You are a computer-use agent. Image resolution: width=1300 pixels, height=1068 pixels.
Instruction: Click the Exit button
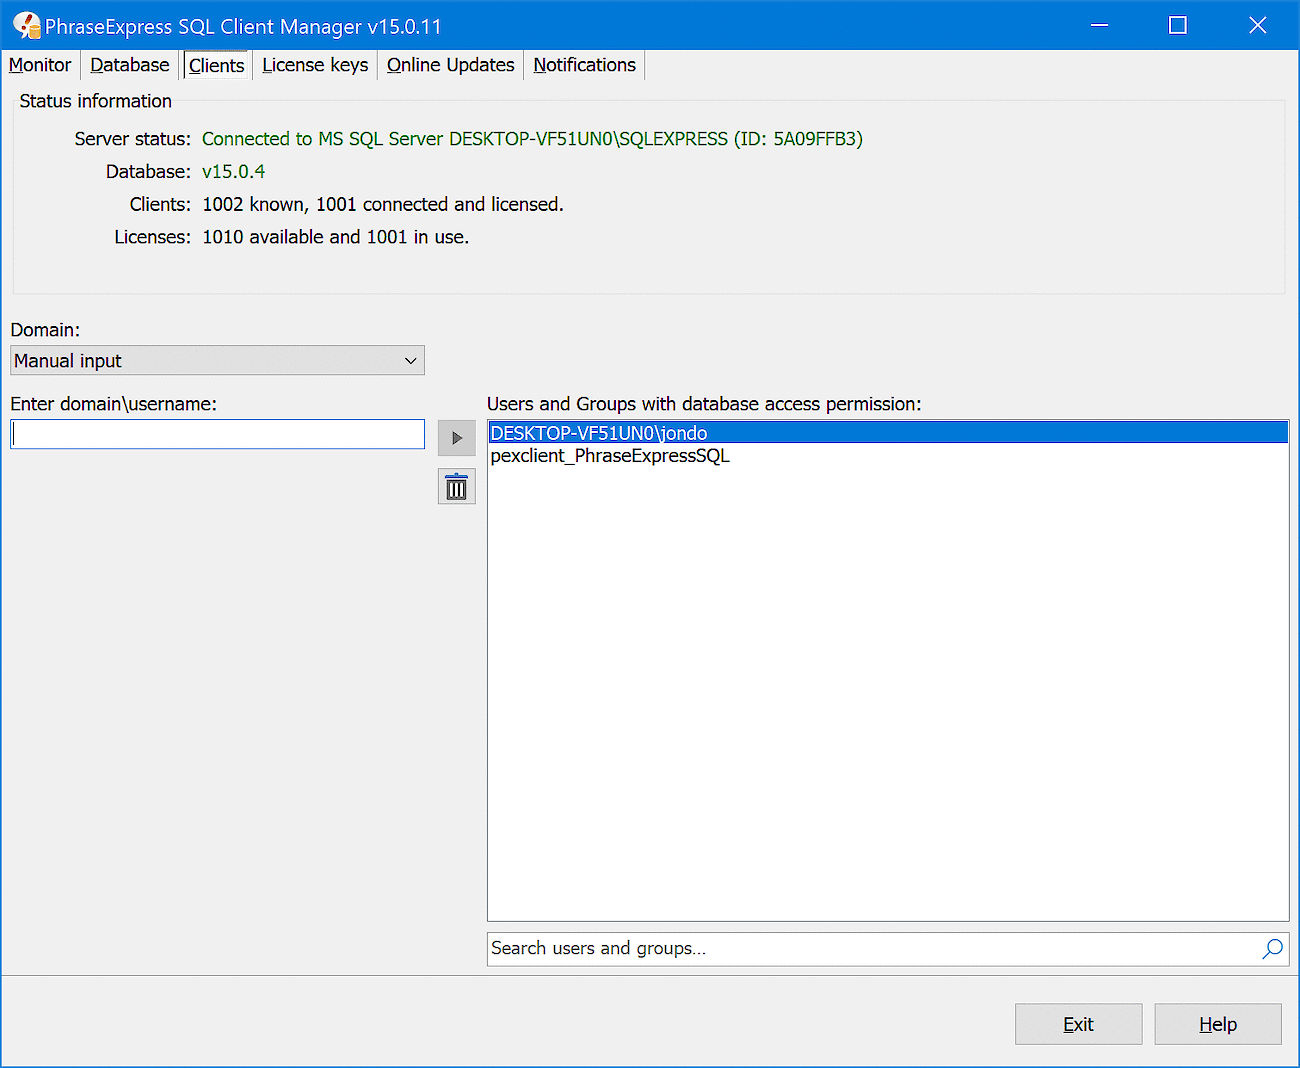pyautogui.click(x=1078, y=1024)
